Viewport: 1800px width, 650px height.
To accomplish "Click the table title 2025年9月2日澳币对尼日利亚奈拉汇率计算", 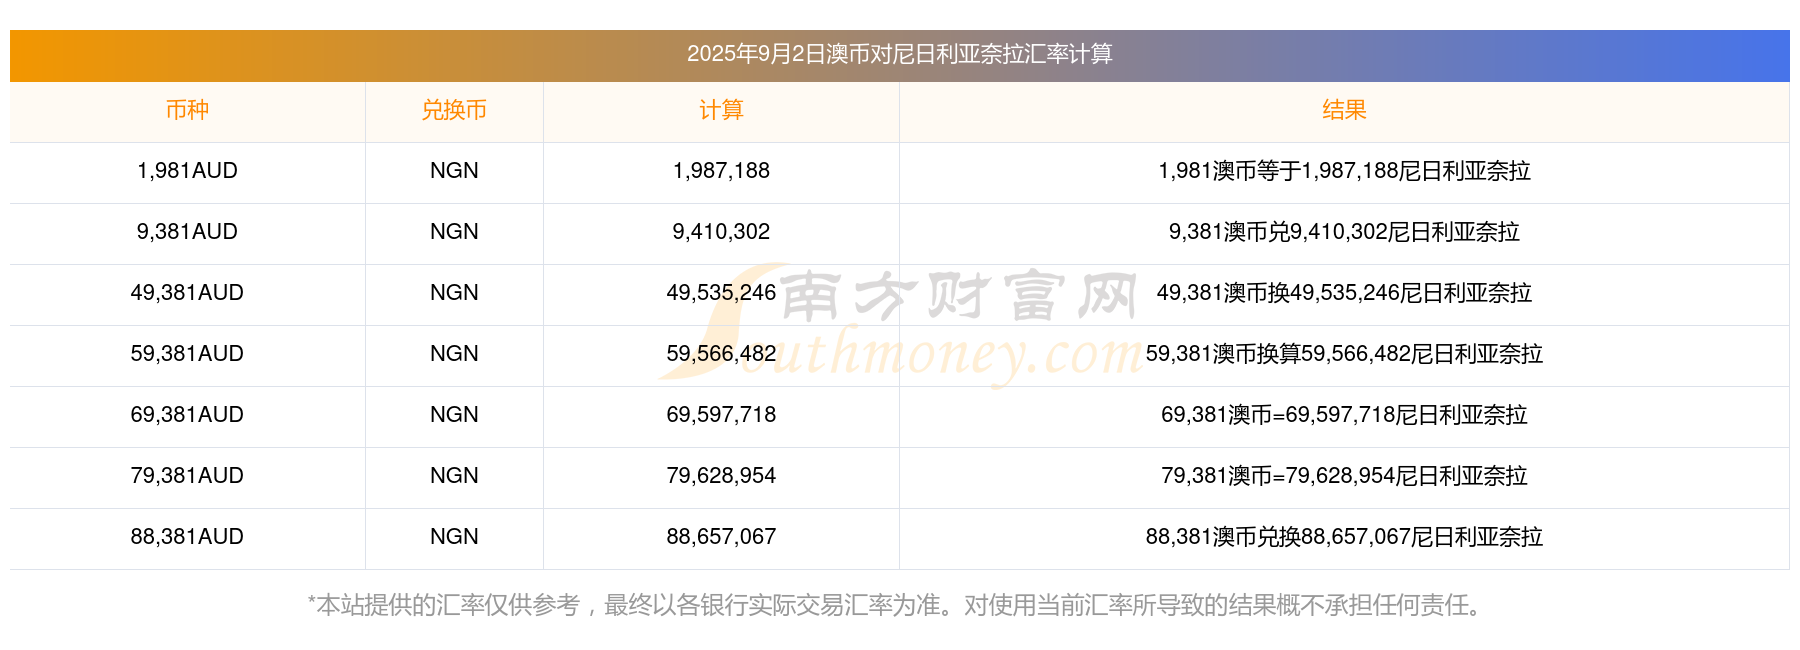I will (x=900, y=54).
